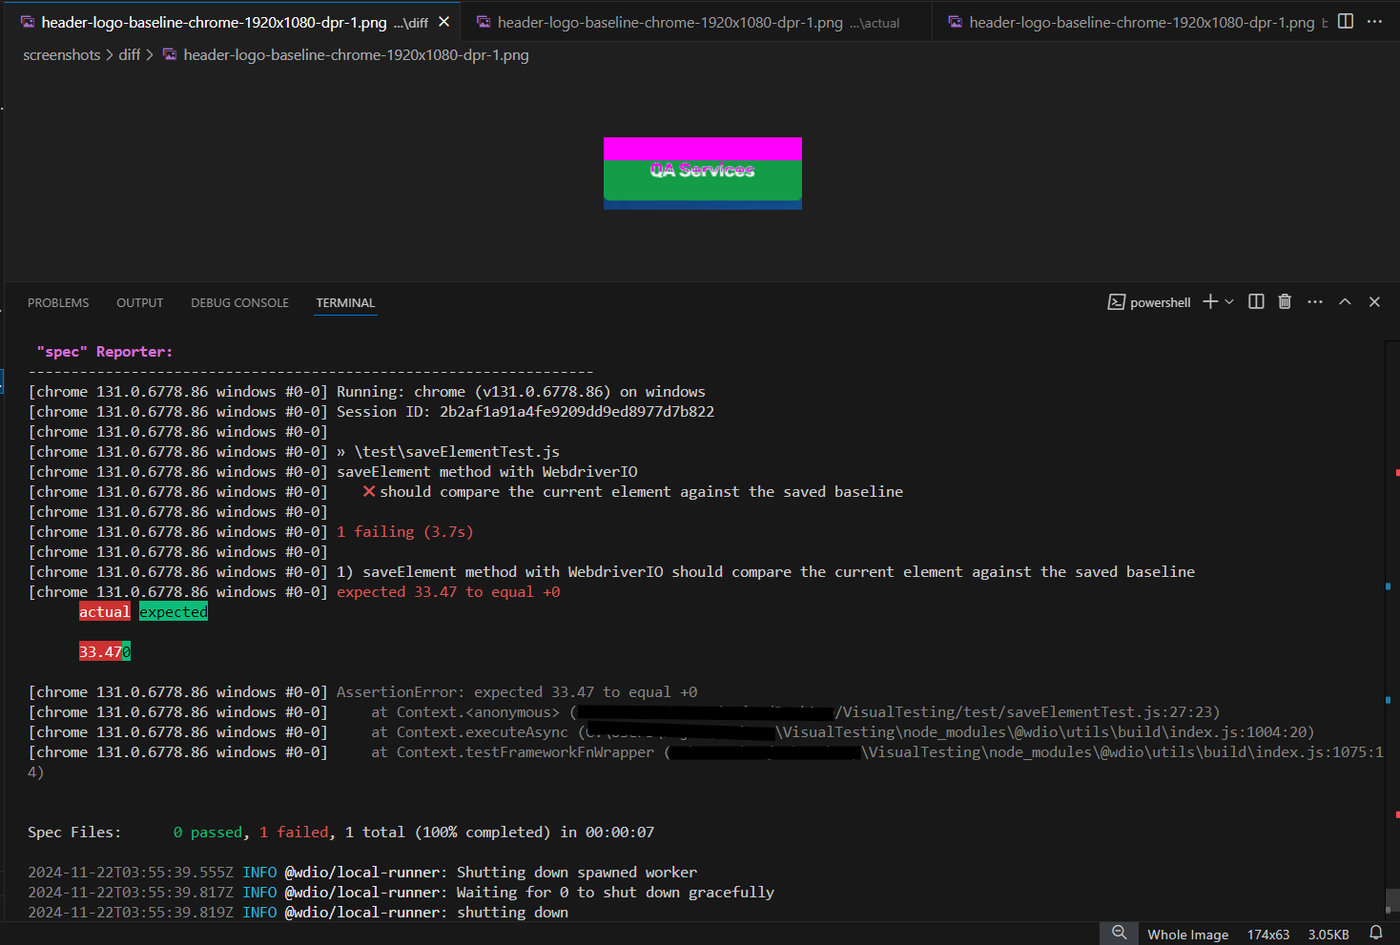Open the panel's Views and More Actions menu
The width and height of the screenshot is (1400, 945).
1315,302
